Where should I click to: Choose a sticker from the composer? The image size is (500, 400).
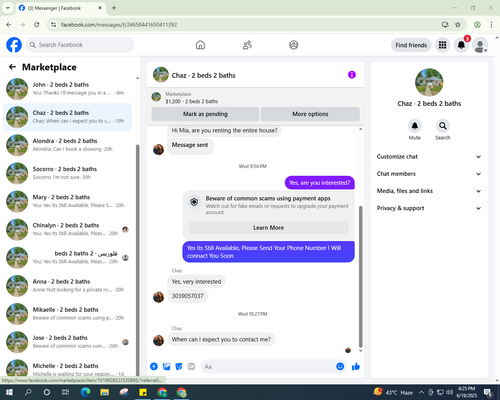(179, 367)
